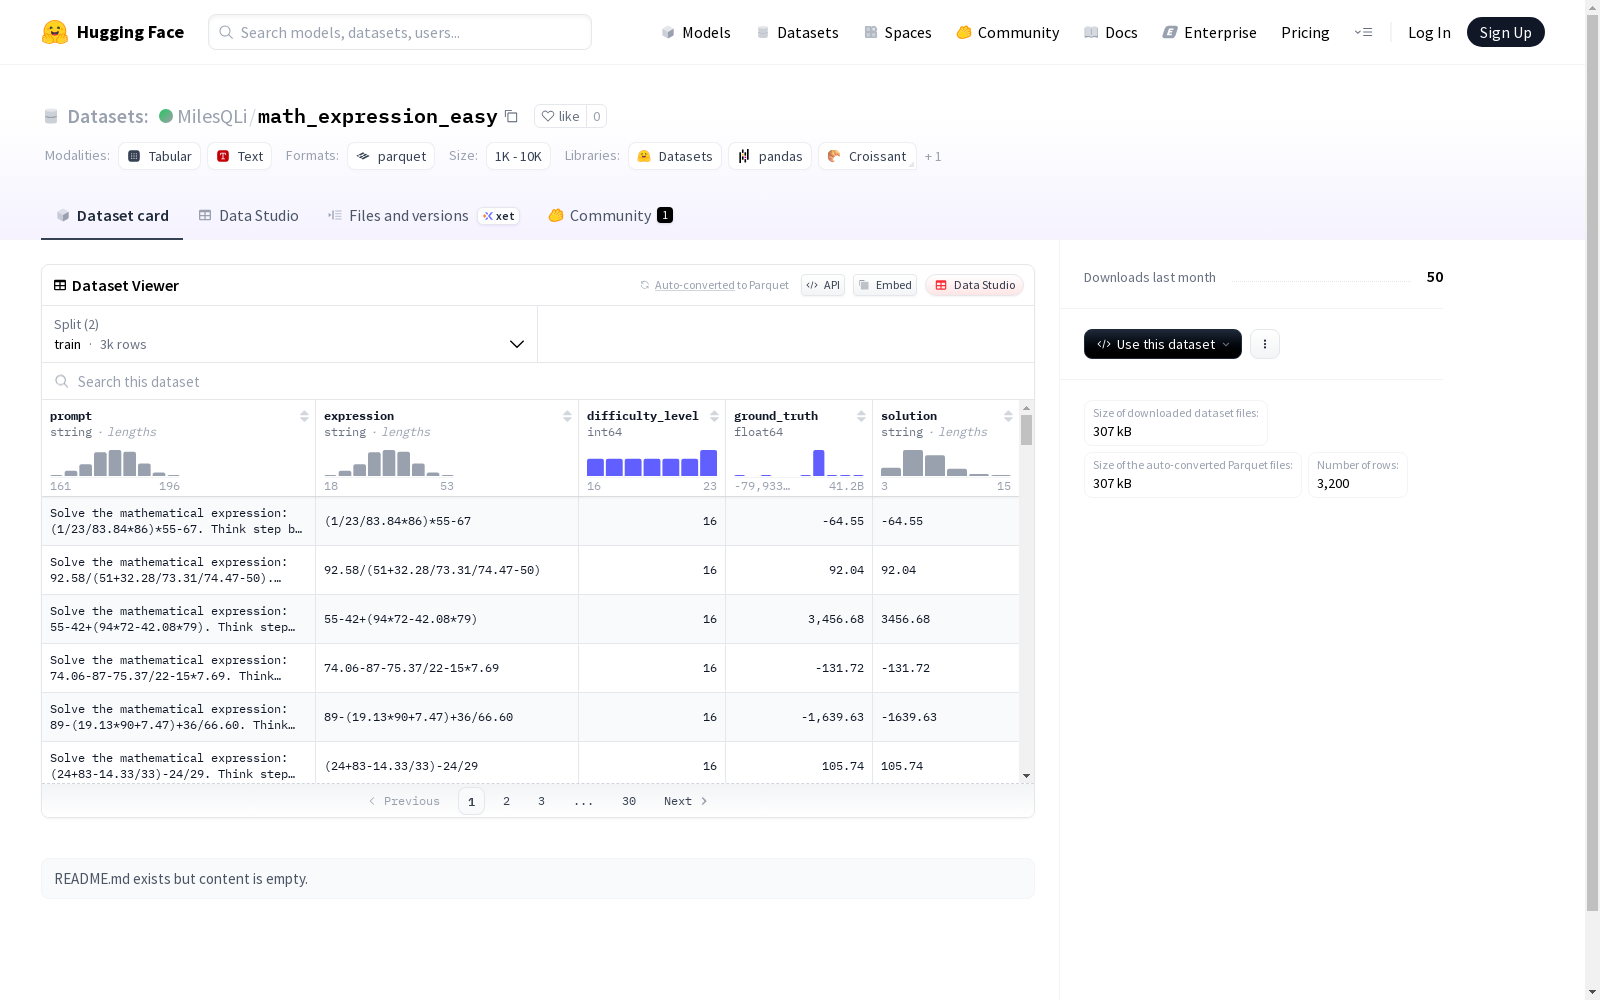The image size is (1600, 1000).
Task: Go to the Pricing page
Action: pyautogui.click(x=1305, y=32)
